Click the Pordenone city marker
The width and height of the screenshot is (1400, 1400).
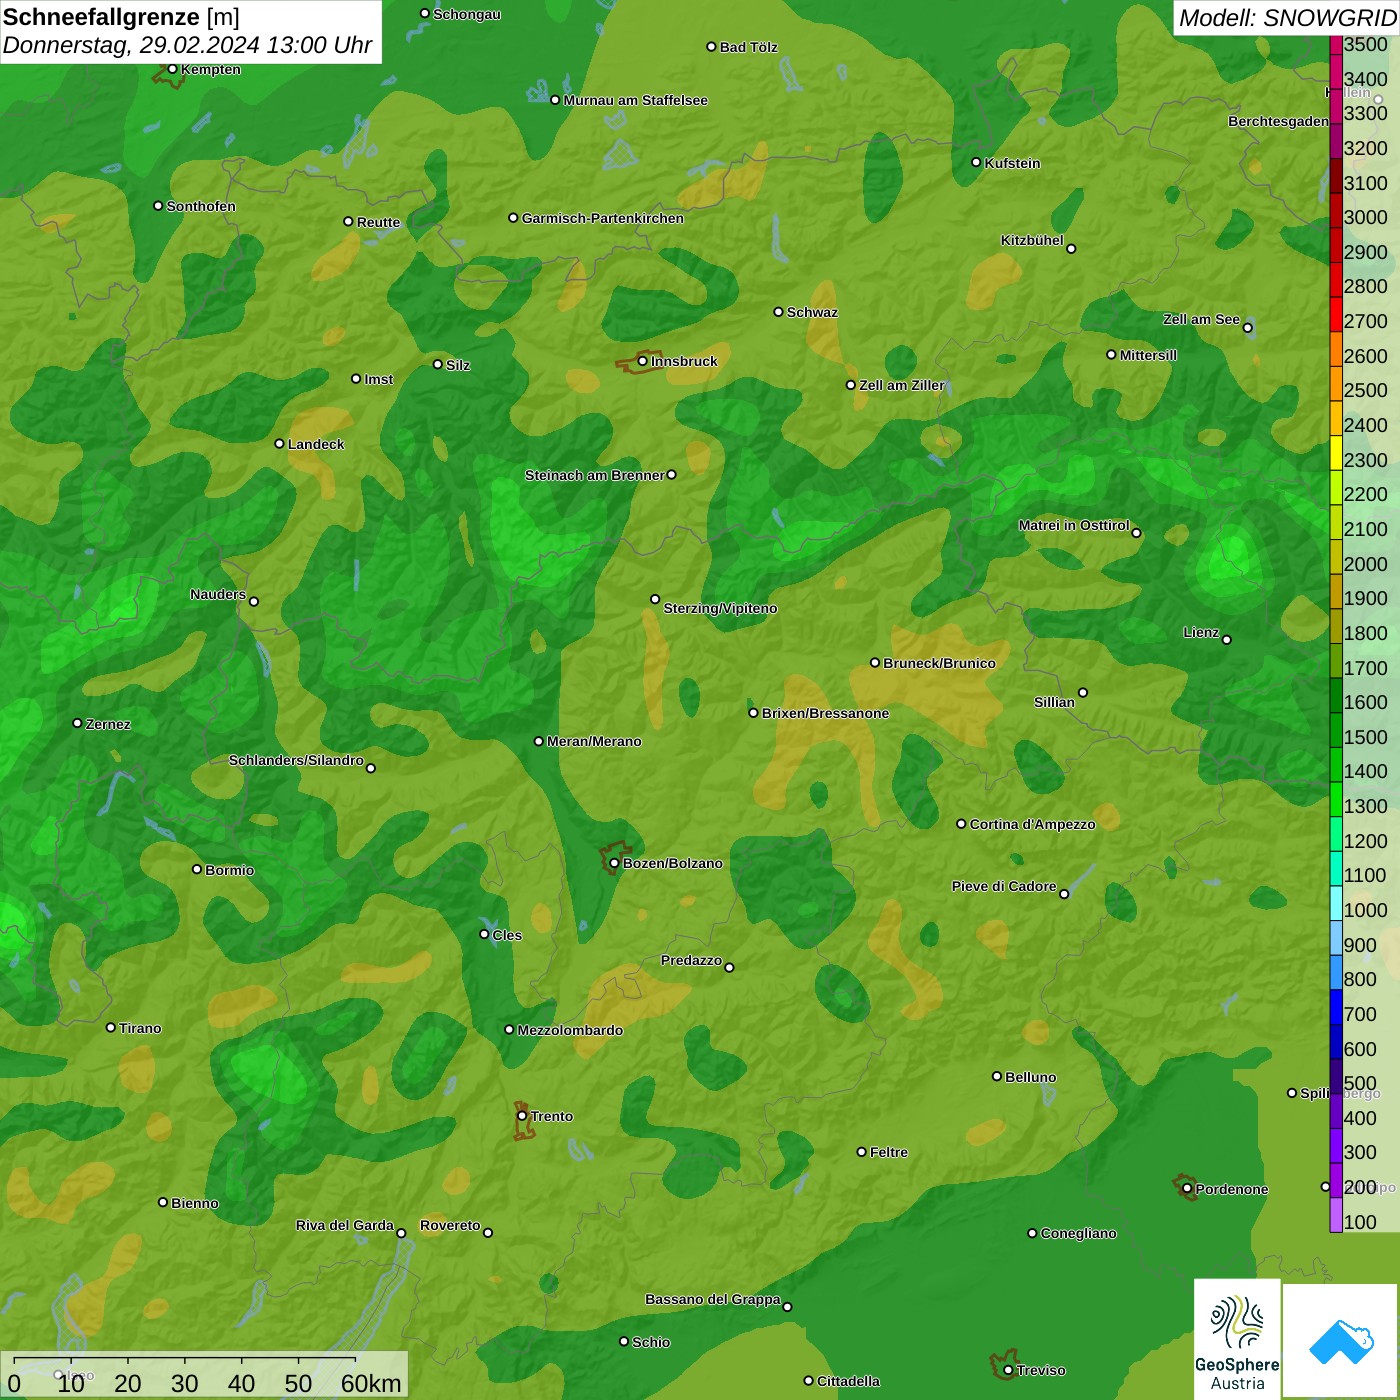pos(1187,1189)
